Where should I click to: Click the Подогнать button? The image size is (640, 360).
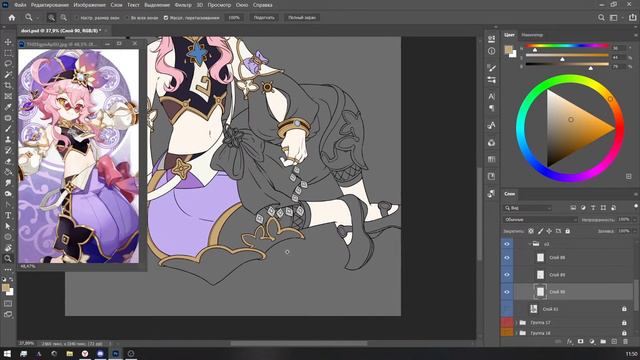(x=264, y=18)
